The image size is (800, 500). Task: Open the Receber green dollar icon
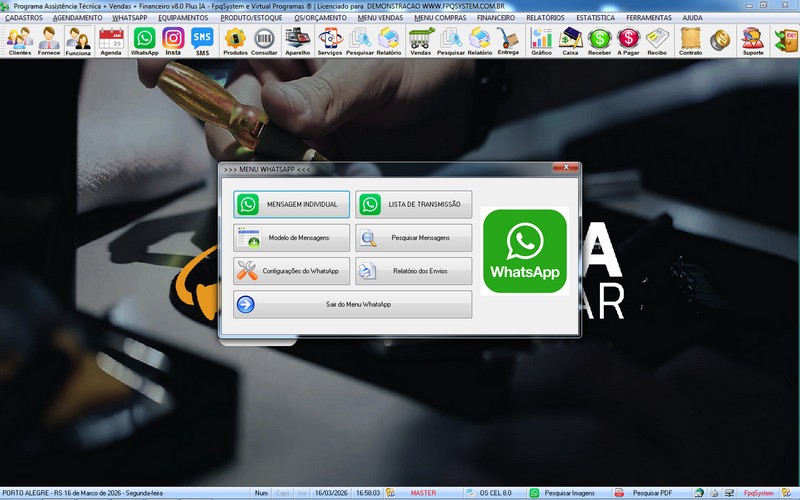point(599,41)
